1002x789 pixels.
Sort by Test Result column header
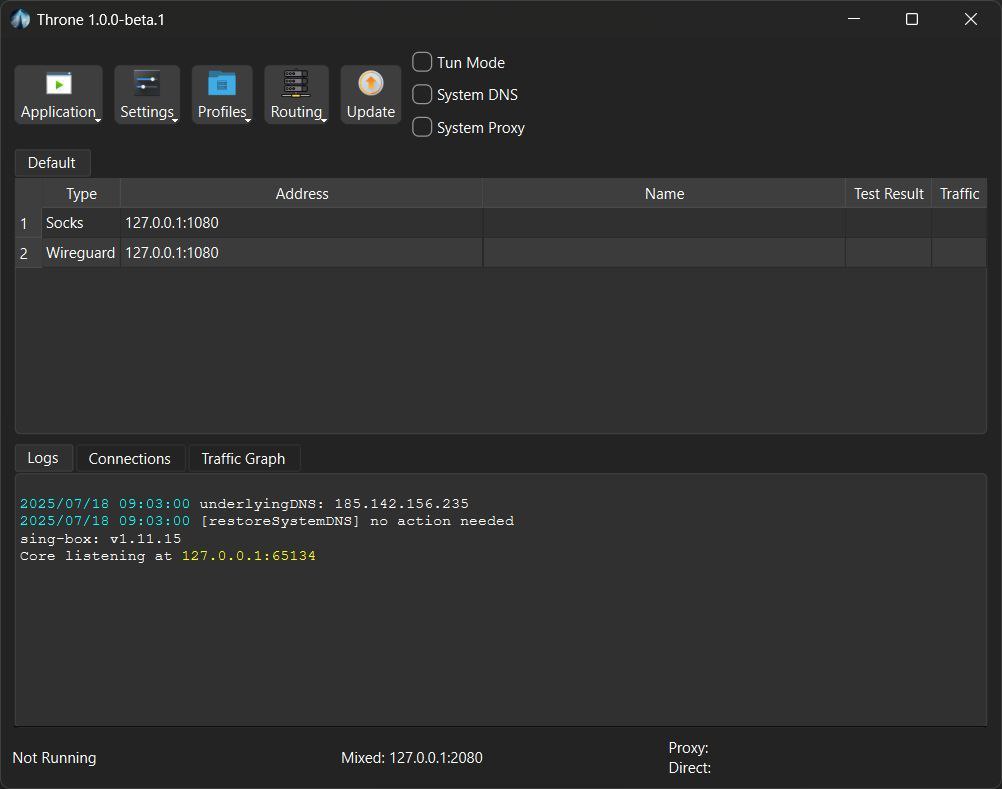coord(888,194)
